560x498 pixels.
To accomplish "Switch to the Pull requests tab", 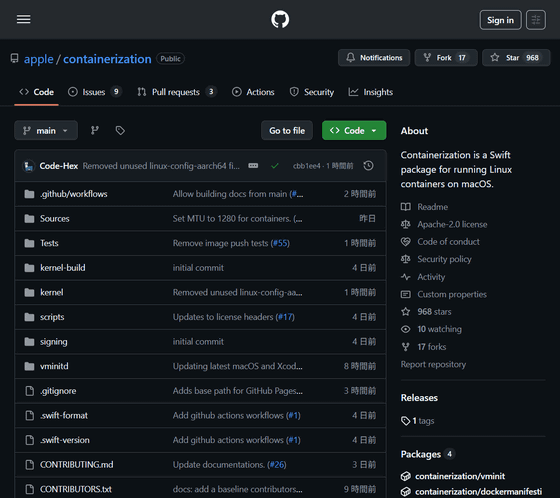I will (177, 92).
